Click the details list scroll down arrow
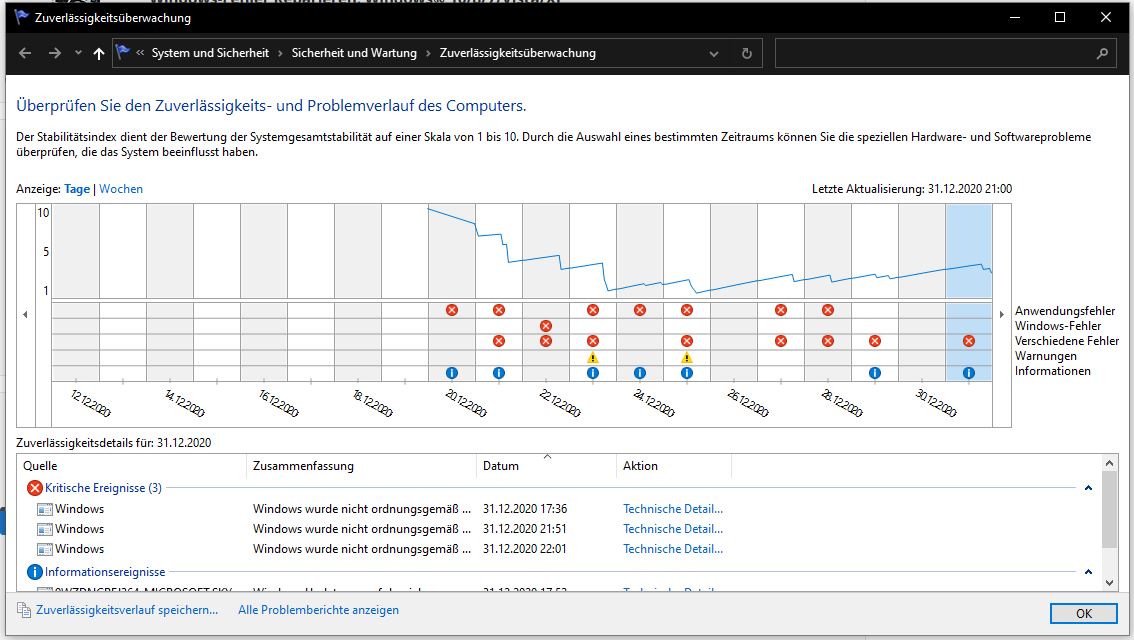 click(1109, 583)
